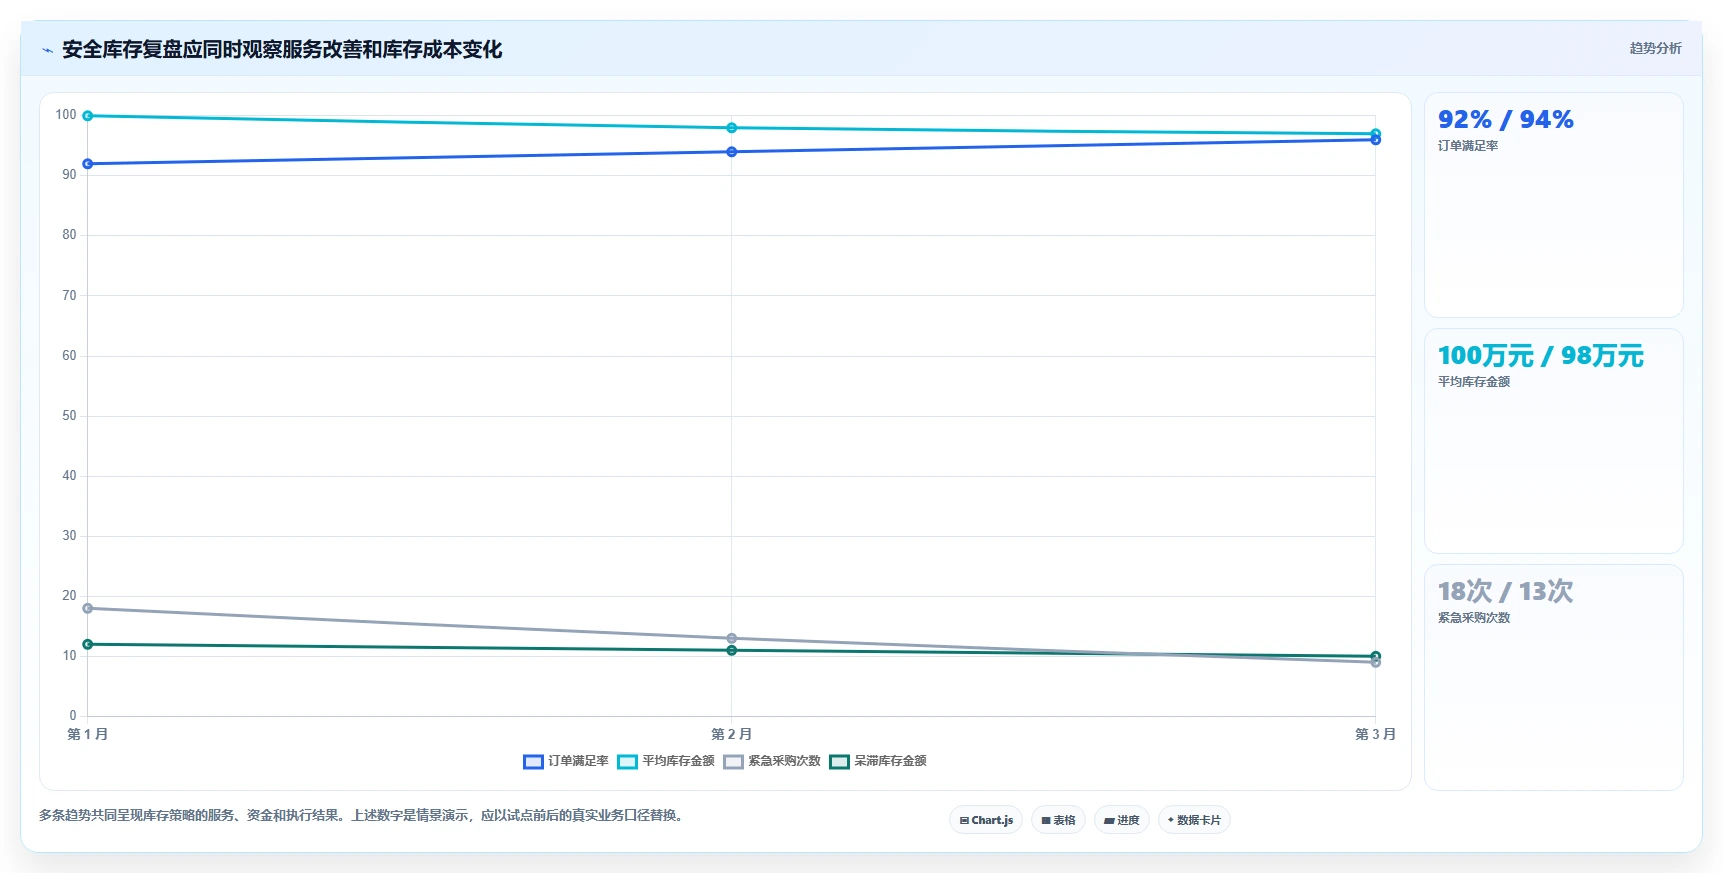Click the green 呆滞库存金额 legend color box
The width and height of the screenshot is (1723, 873).
[x=839, y=762]
